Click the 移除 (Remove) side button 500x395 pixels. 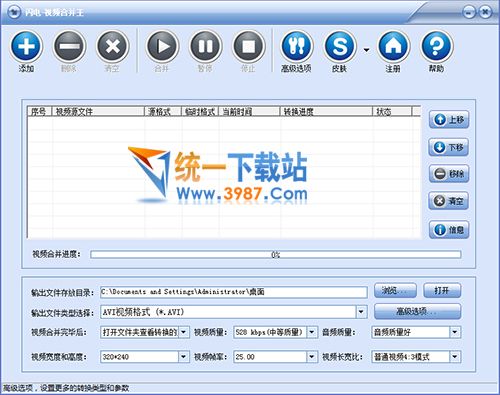[x=449, y=174]
